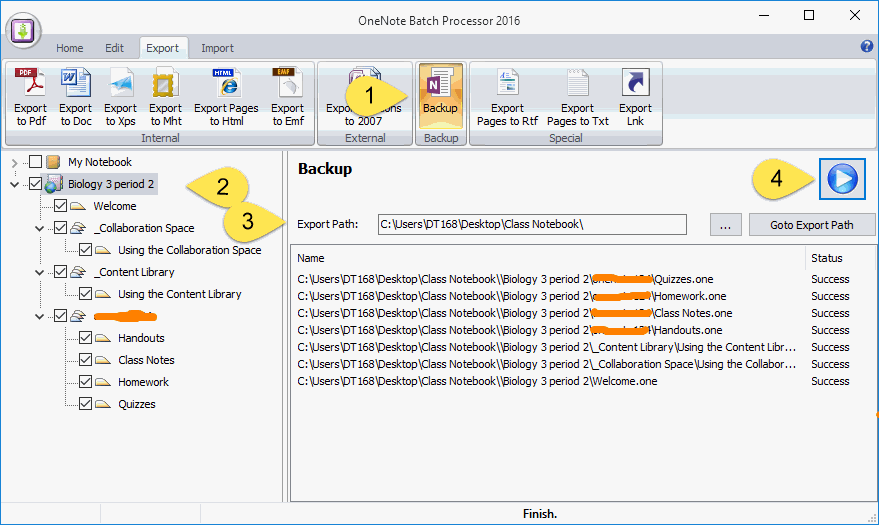Uncheck Using the Content Library checkbox
The image size is (879, 525).
pos(85,294)
